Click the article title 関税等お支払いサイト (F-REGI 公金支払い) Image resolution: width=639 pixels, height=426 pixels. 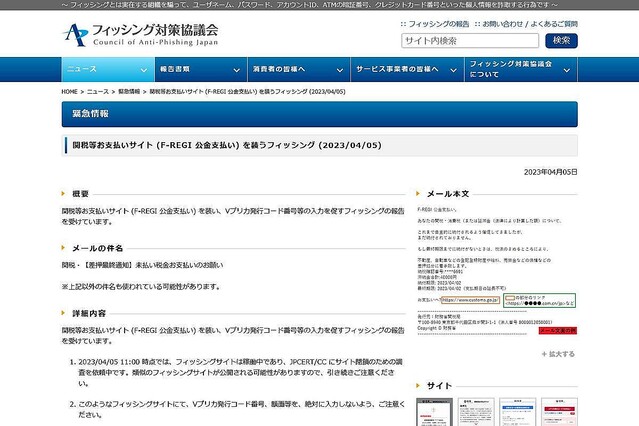coord(227,145)
